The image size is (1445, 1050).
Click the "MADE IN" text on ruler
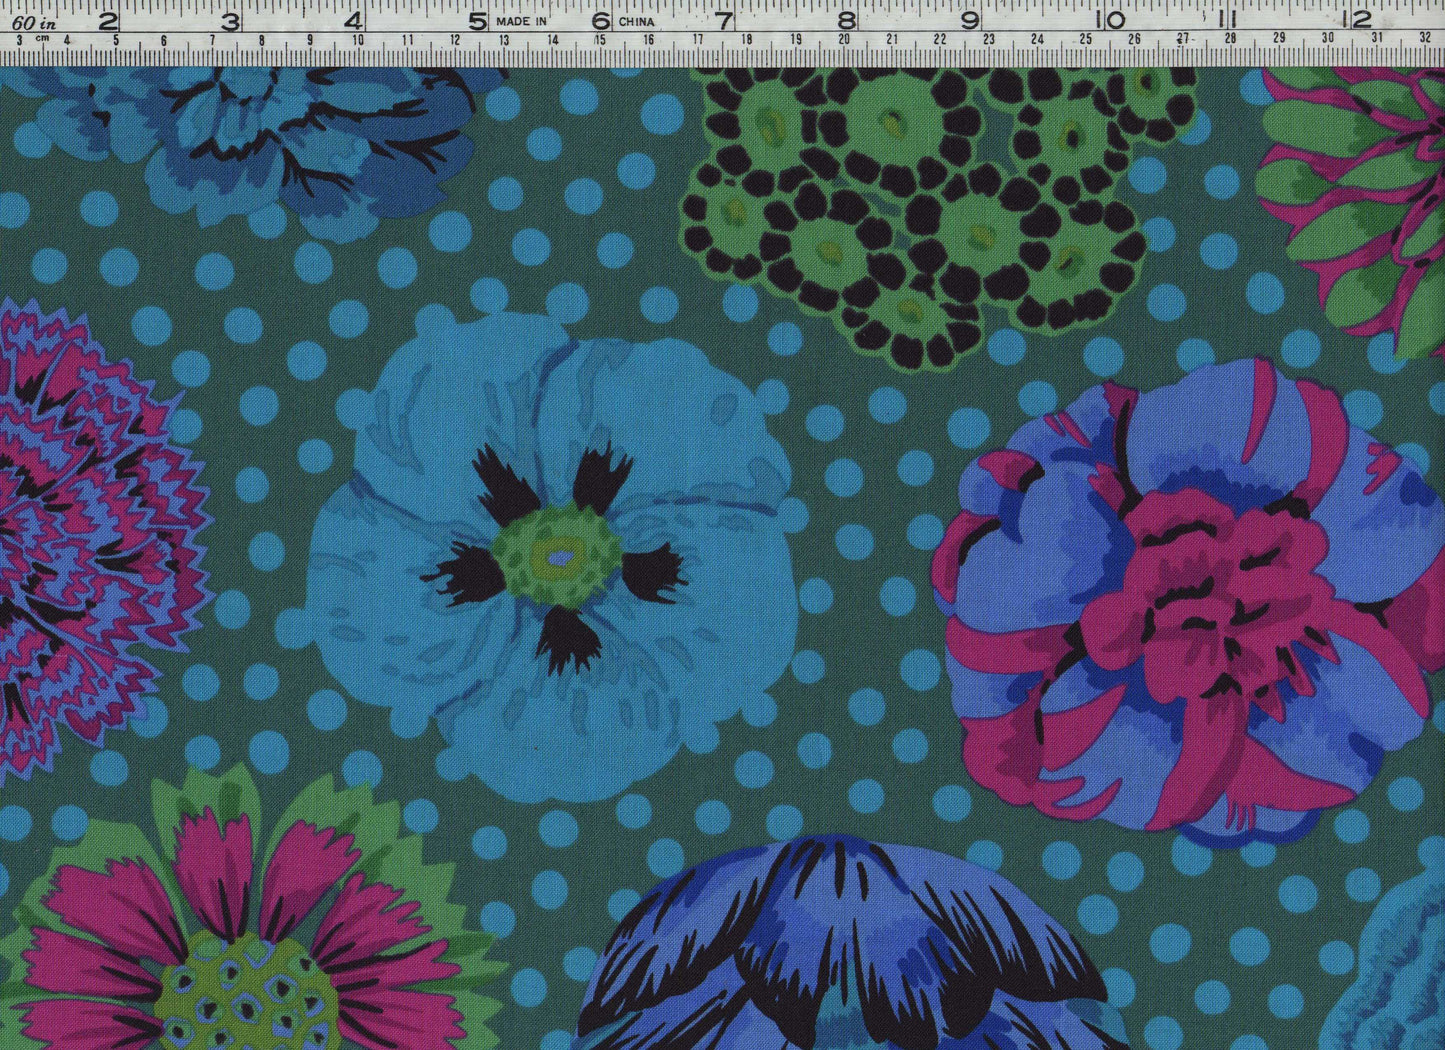point(522,20)
